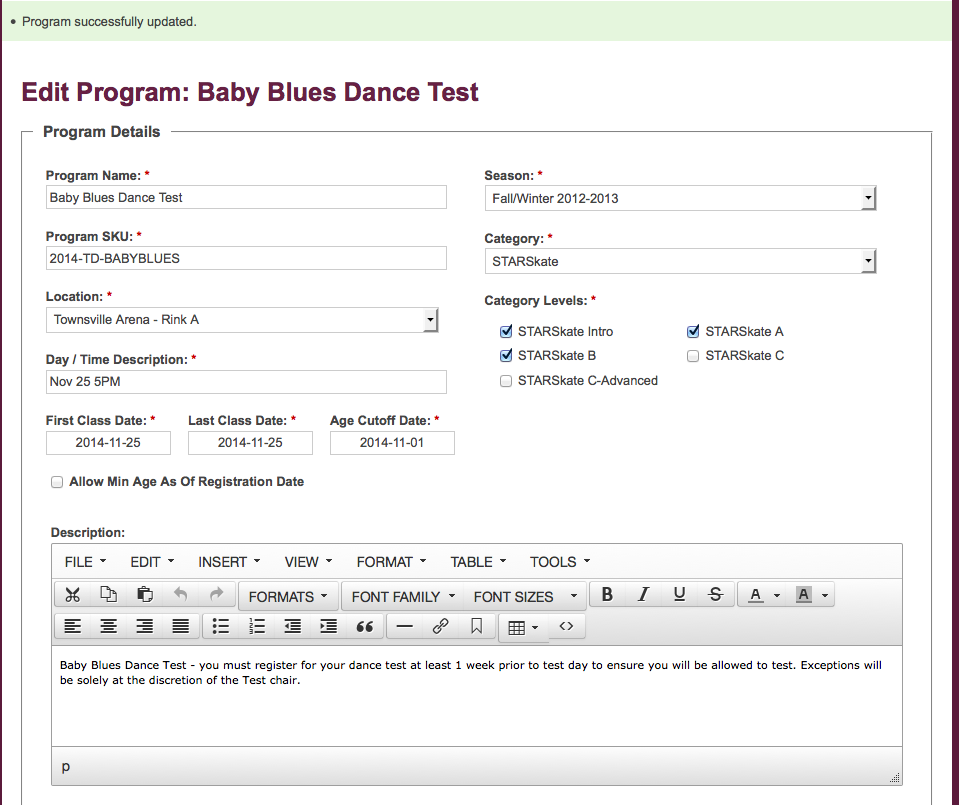The height and width of the screenshot is (805, 959).
Task: Open the Location dropdown
Action: click(x=242, y=320)
